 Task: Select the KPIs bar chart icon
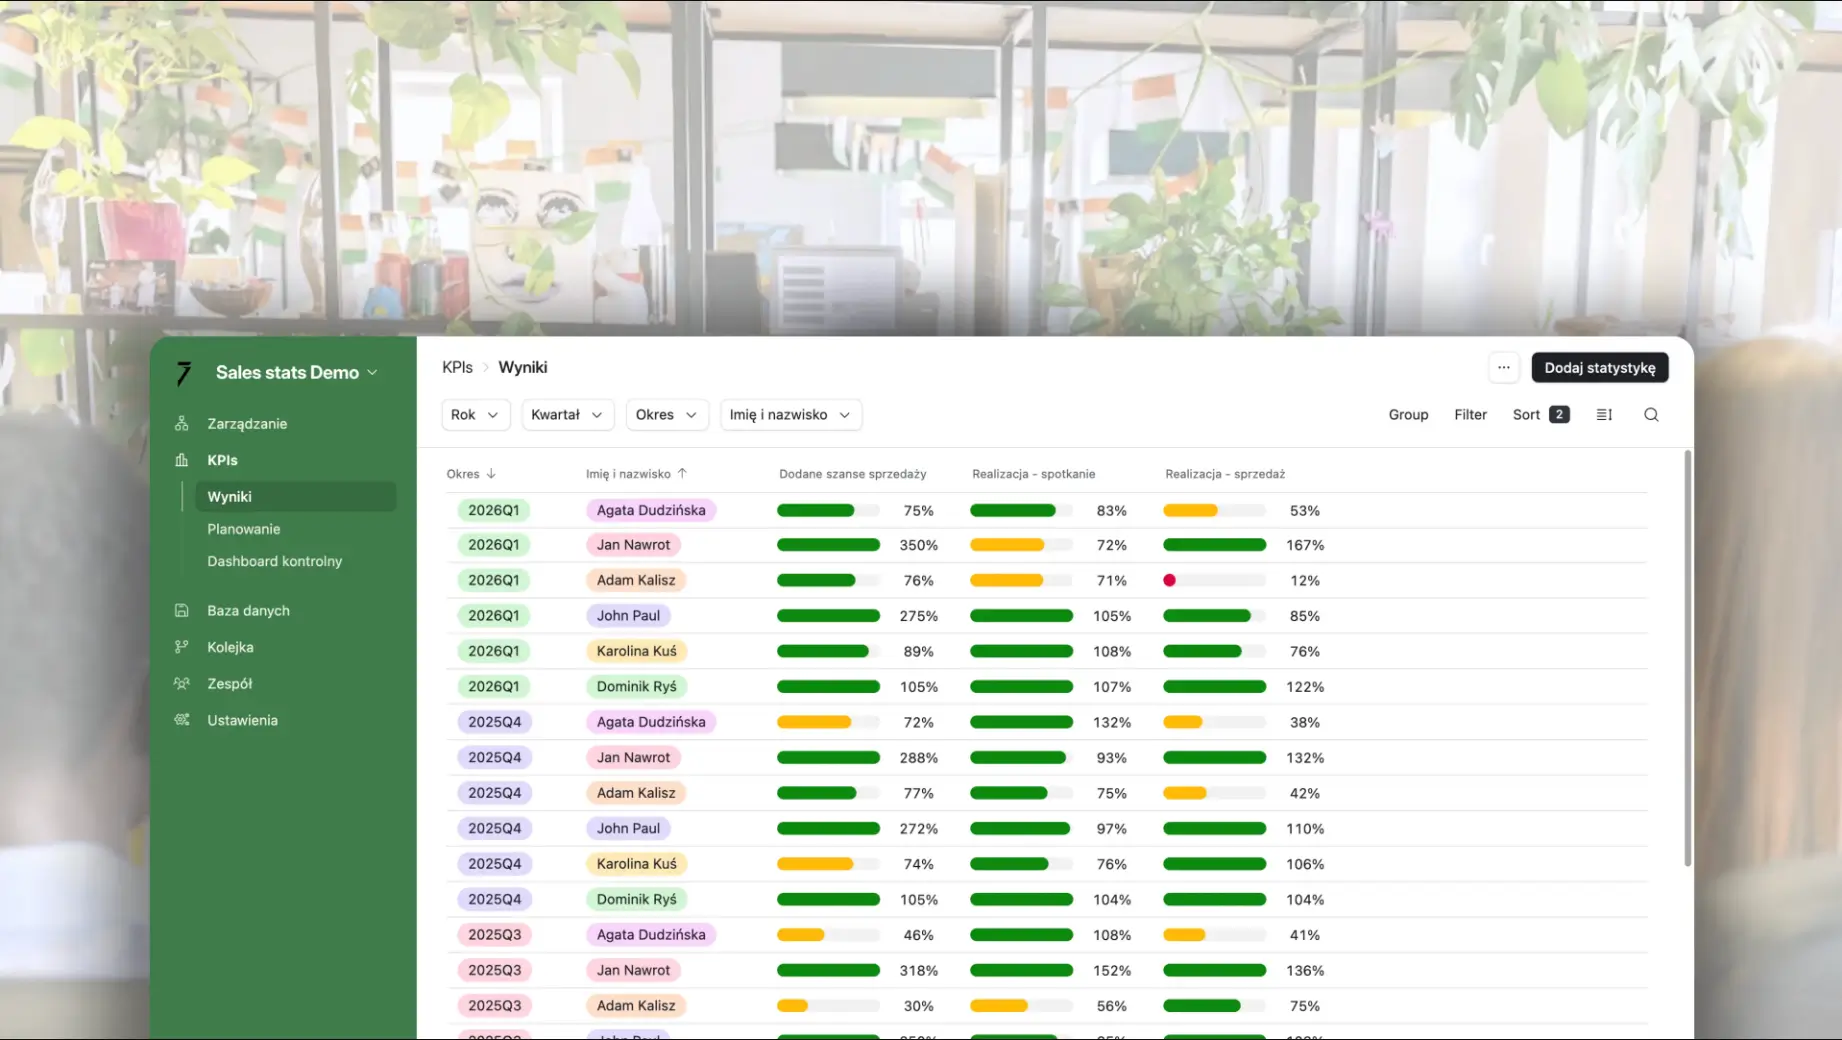click(181, 460)
